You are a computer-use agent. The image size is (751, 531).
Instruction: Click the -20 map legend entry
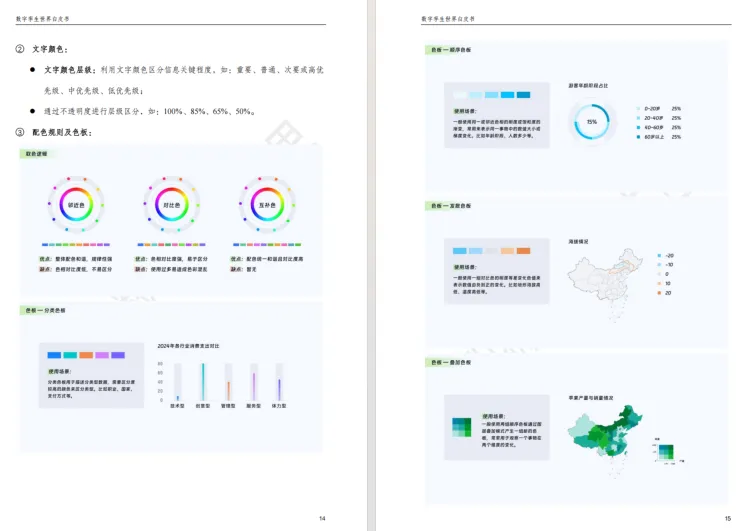coord(666,256)
